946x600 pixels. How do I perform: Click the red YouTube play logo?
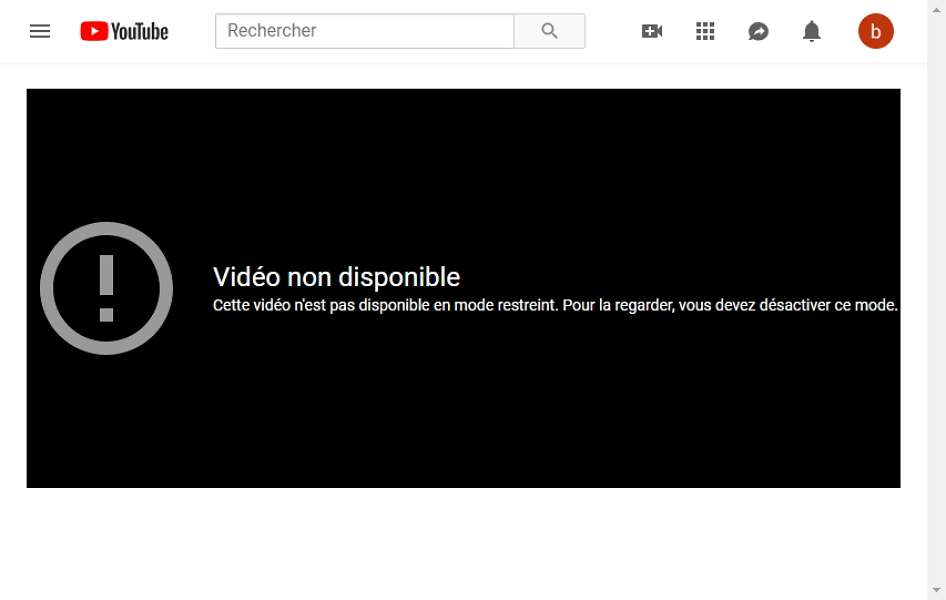tap(94, 31)
